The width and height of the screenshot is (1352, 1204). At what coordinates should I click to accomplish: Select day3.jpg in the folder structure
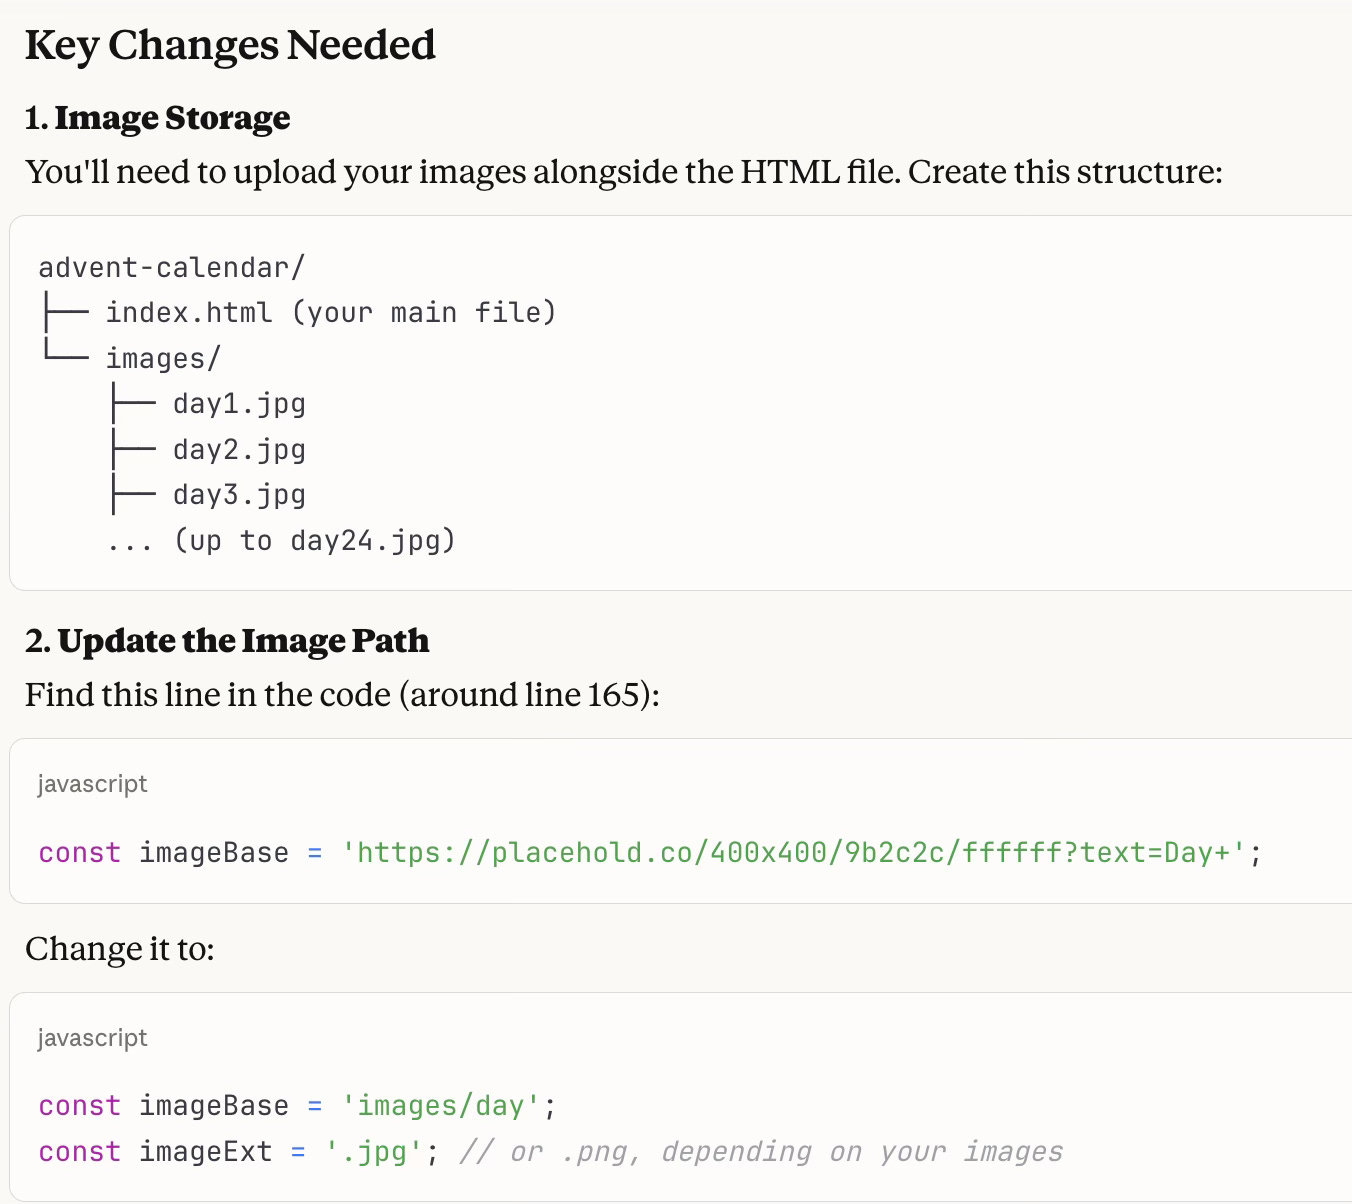239,495
